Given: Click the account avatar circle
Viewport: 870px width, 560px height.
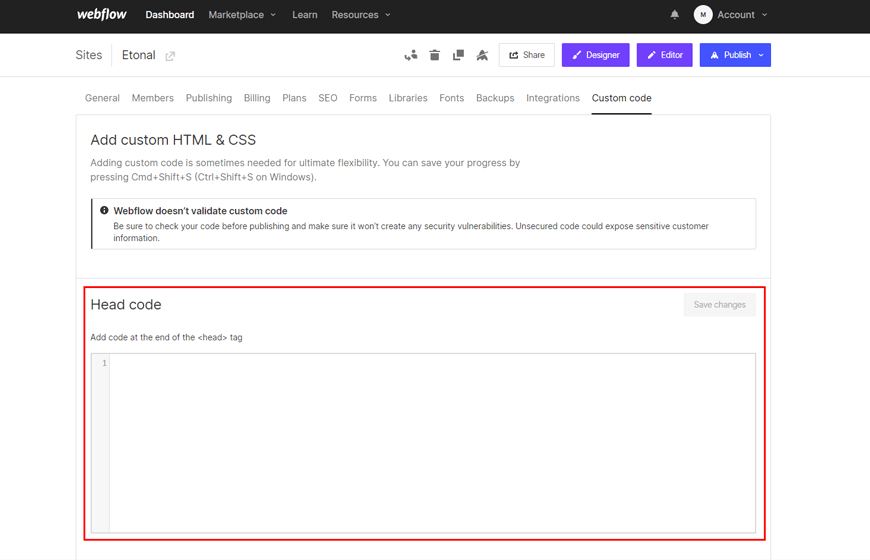Looking at the screenshot, I should click(703, 15).
